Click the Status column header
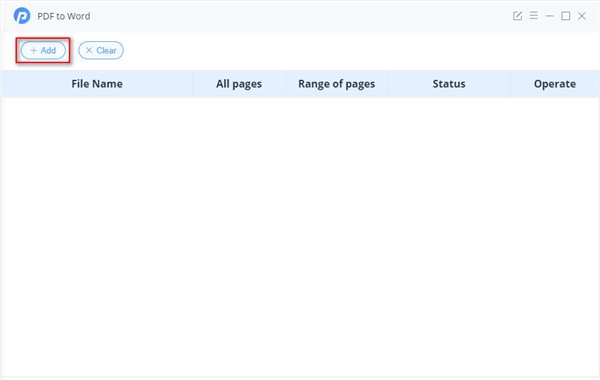 449,84
